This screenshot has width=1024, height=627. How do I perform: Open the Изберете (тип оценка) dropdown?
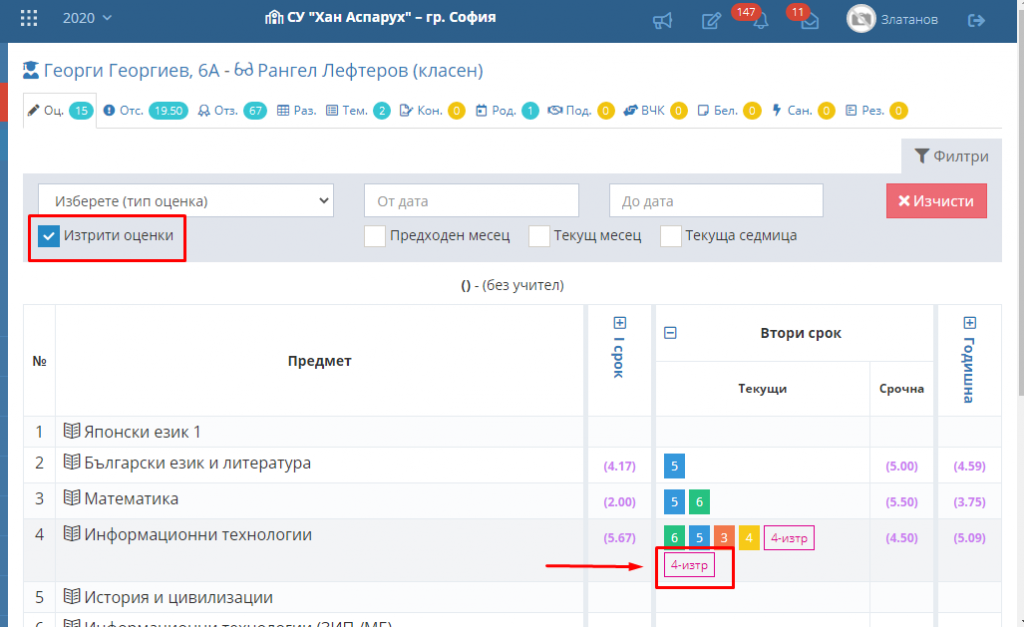click(186, 201)
